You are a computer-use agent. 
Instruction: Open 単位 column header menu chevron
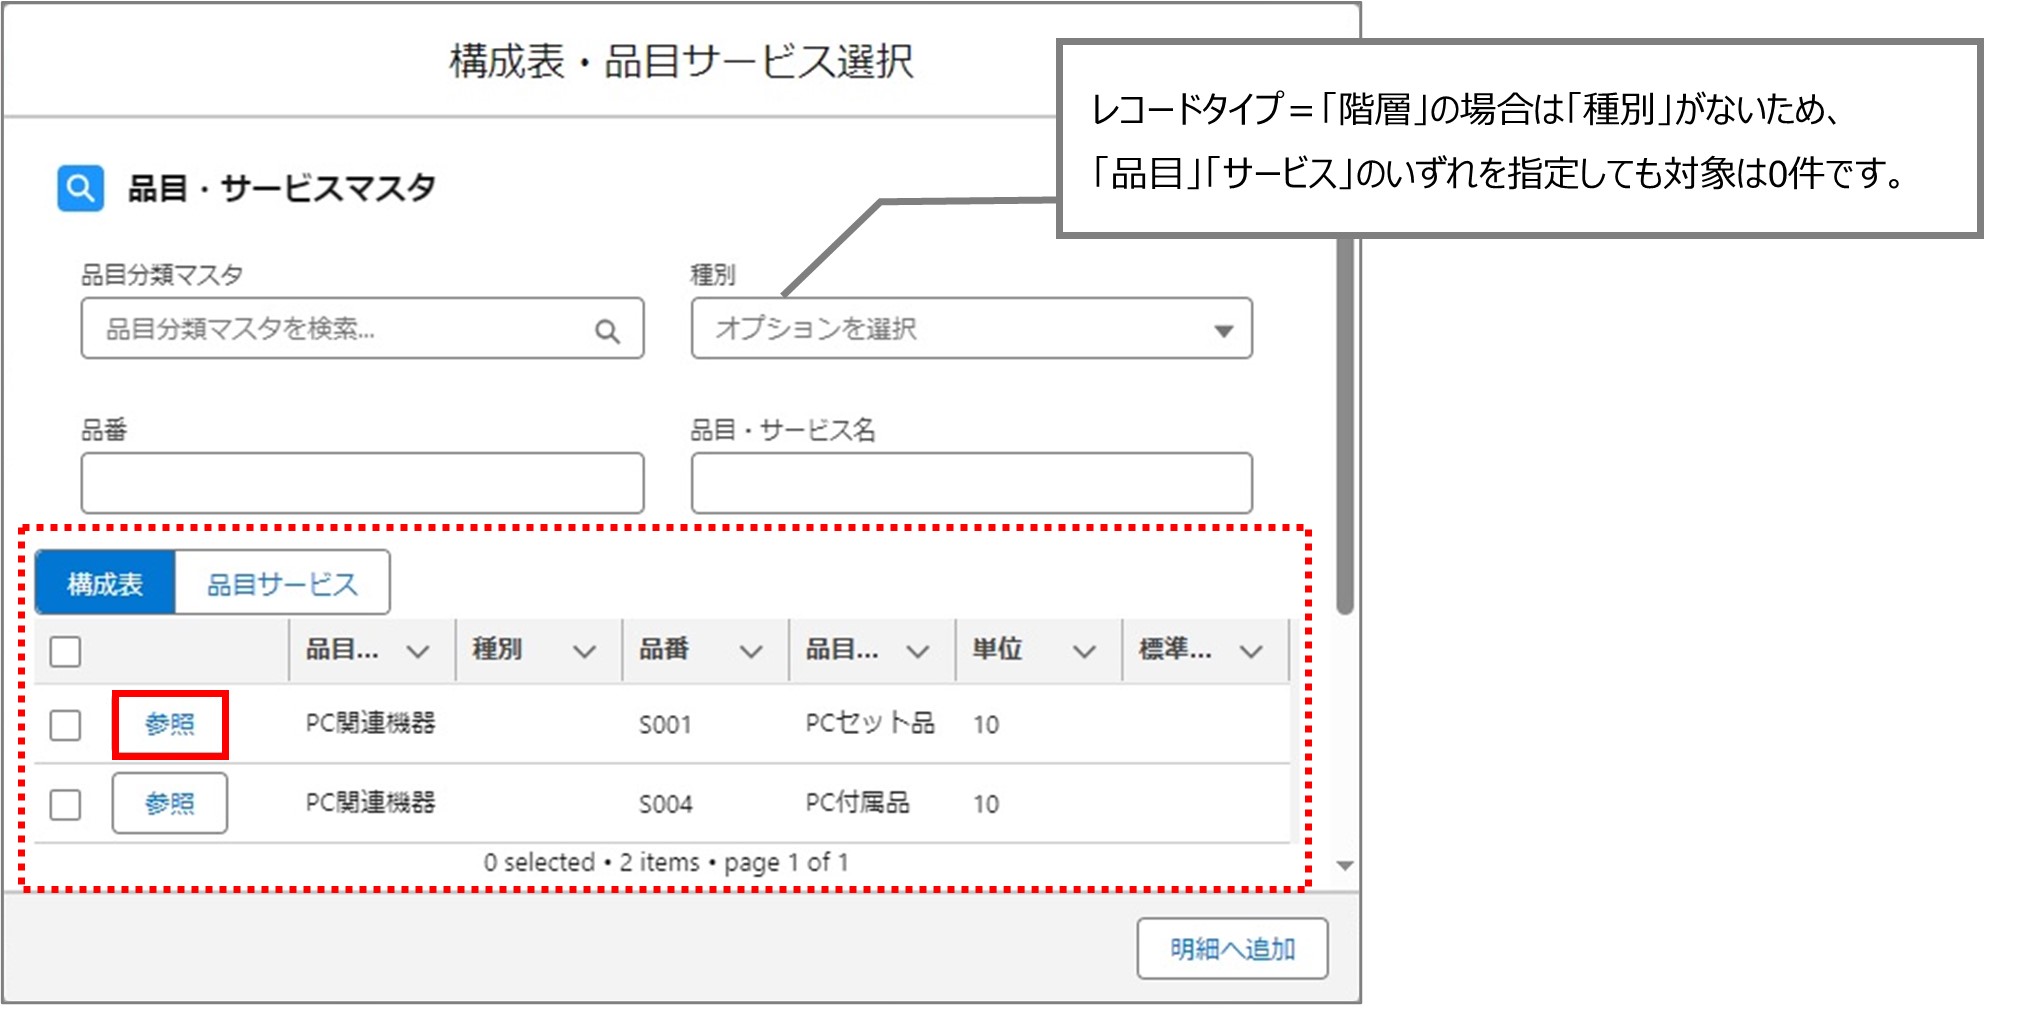[1084, 651]
